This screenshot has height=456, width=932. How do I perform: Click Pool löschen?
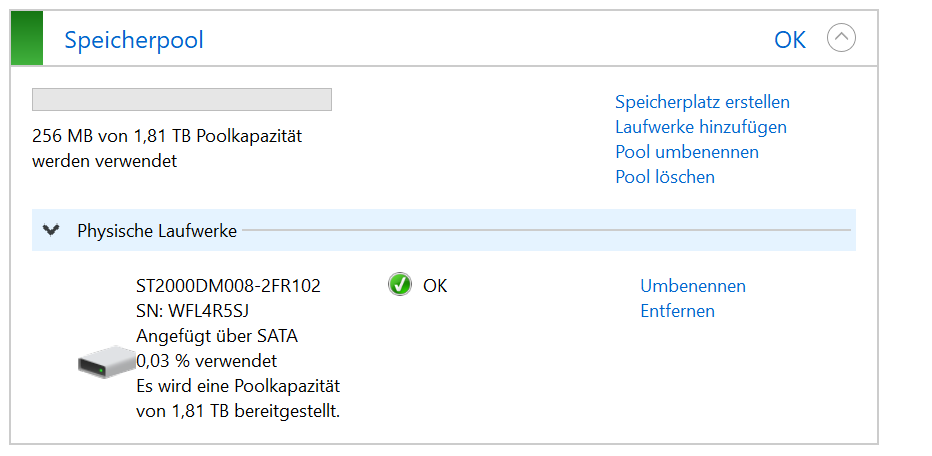click(664, 177)
